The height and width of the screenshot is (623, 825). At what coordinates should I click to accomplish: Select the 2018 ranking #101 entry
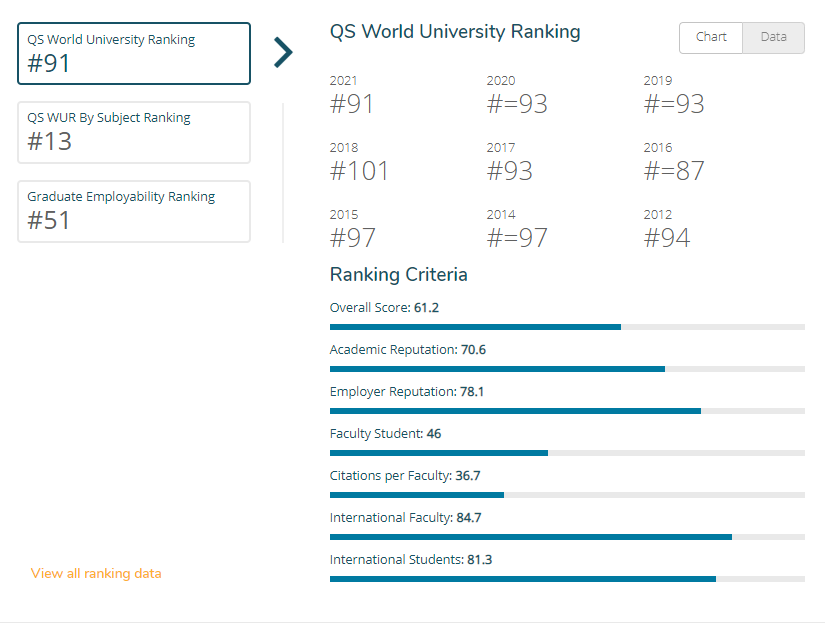point(359,163)
